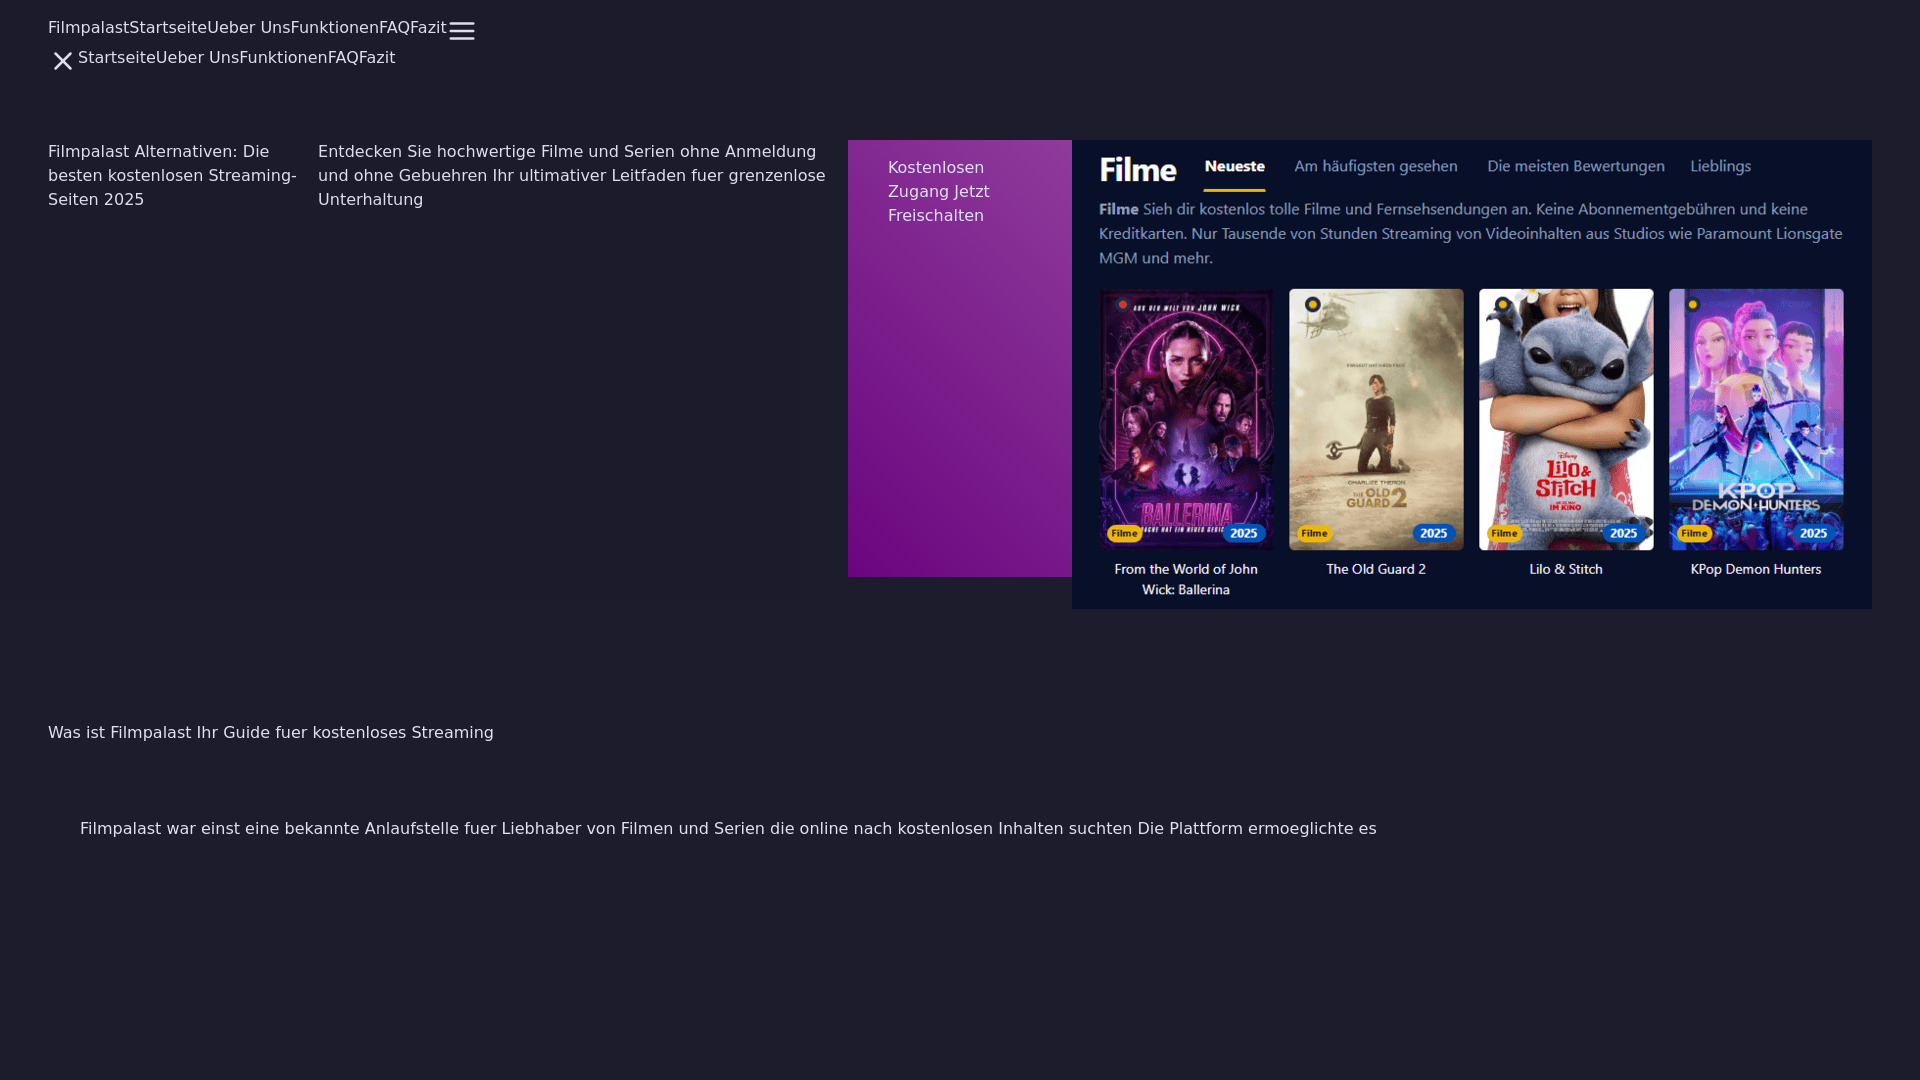Screen dimensions: 1920x1080
Task: Click the Filme tag on KPop Demon Hunters poster
Action: [x=1694, y=533]
